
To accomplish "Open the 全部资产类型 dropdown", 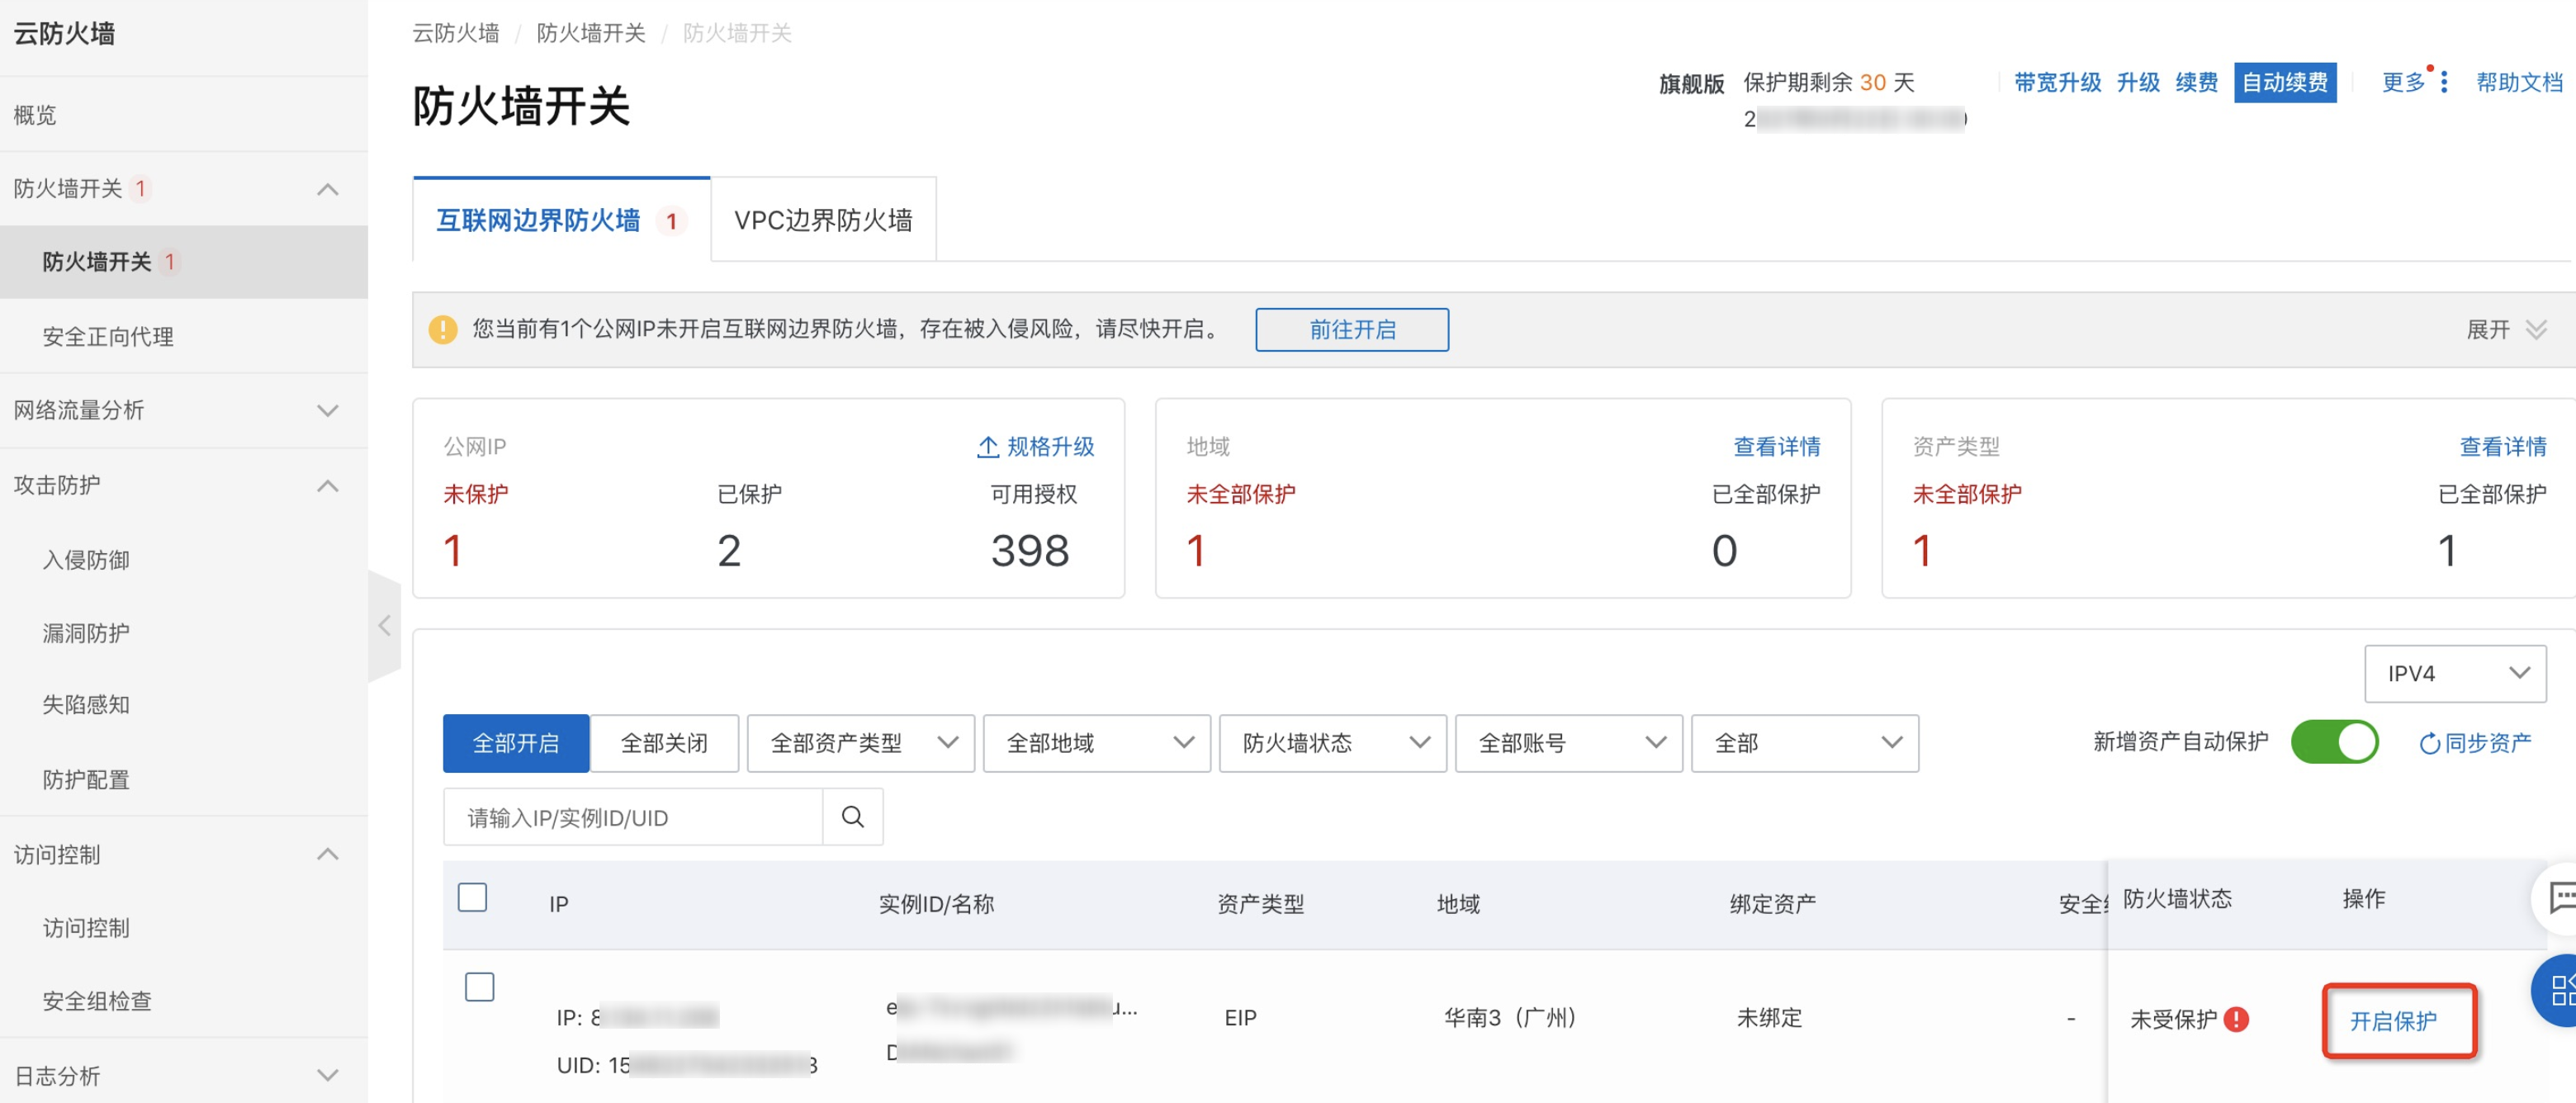I will point(860,743).
